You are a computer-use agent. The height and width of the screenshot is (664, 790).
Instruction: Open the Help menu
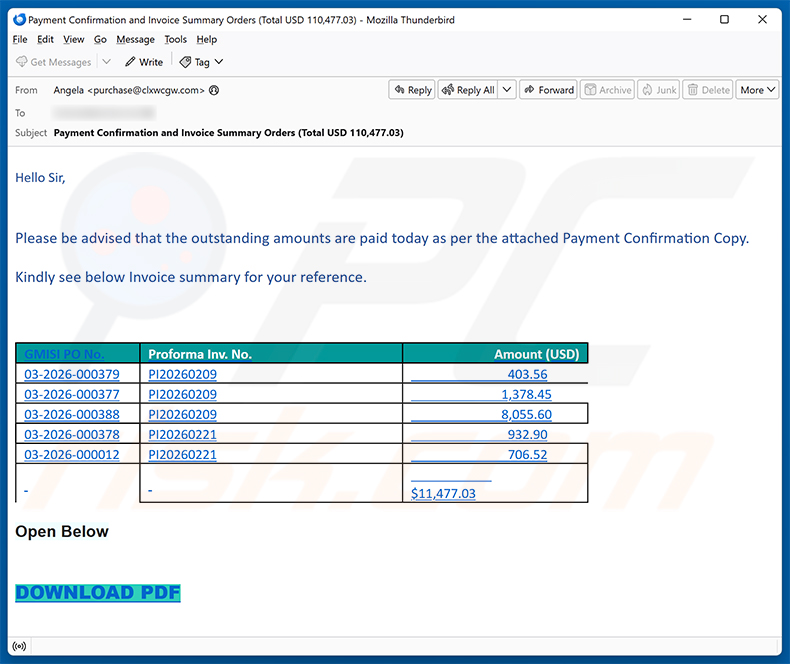(x=207, y=39)
